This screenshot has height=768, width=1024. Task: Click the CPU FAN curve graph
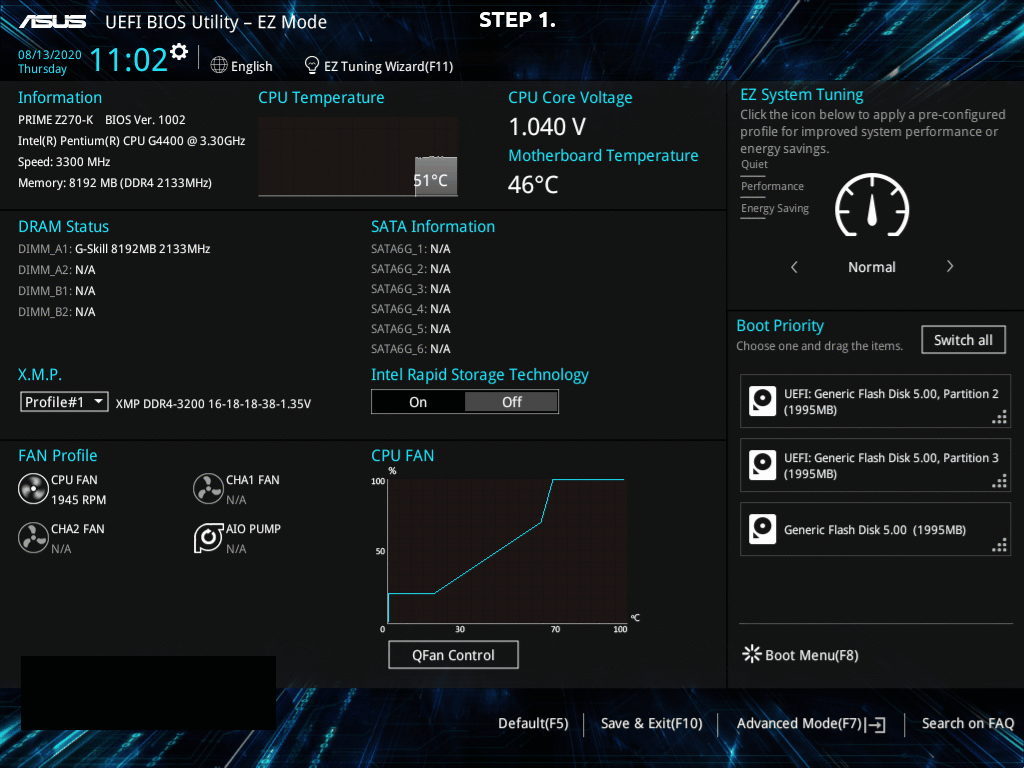[507, 551]
